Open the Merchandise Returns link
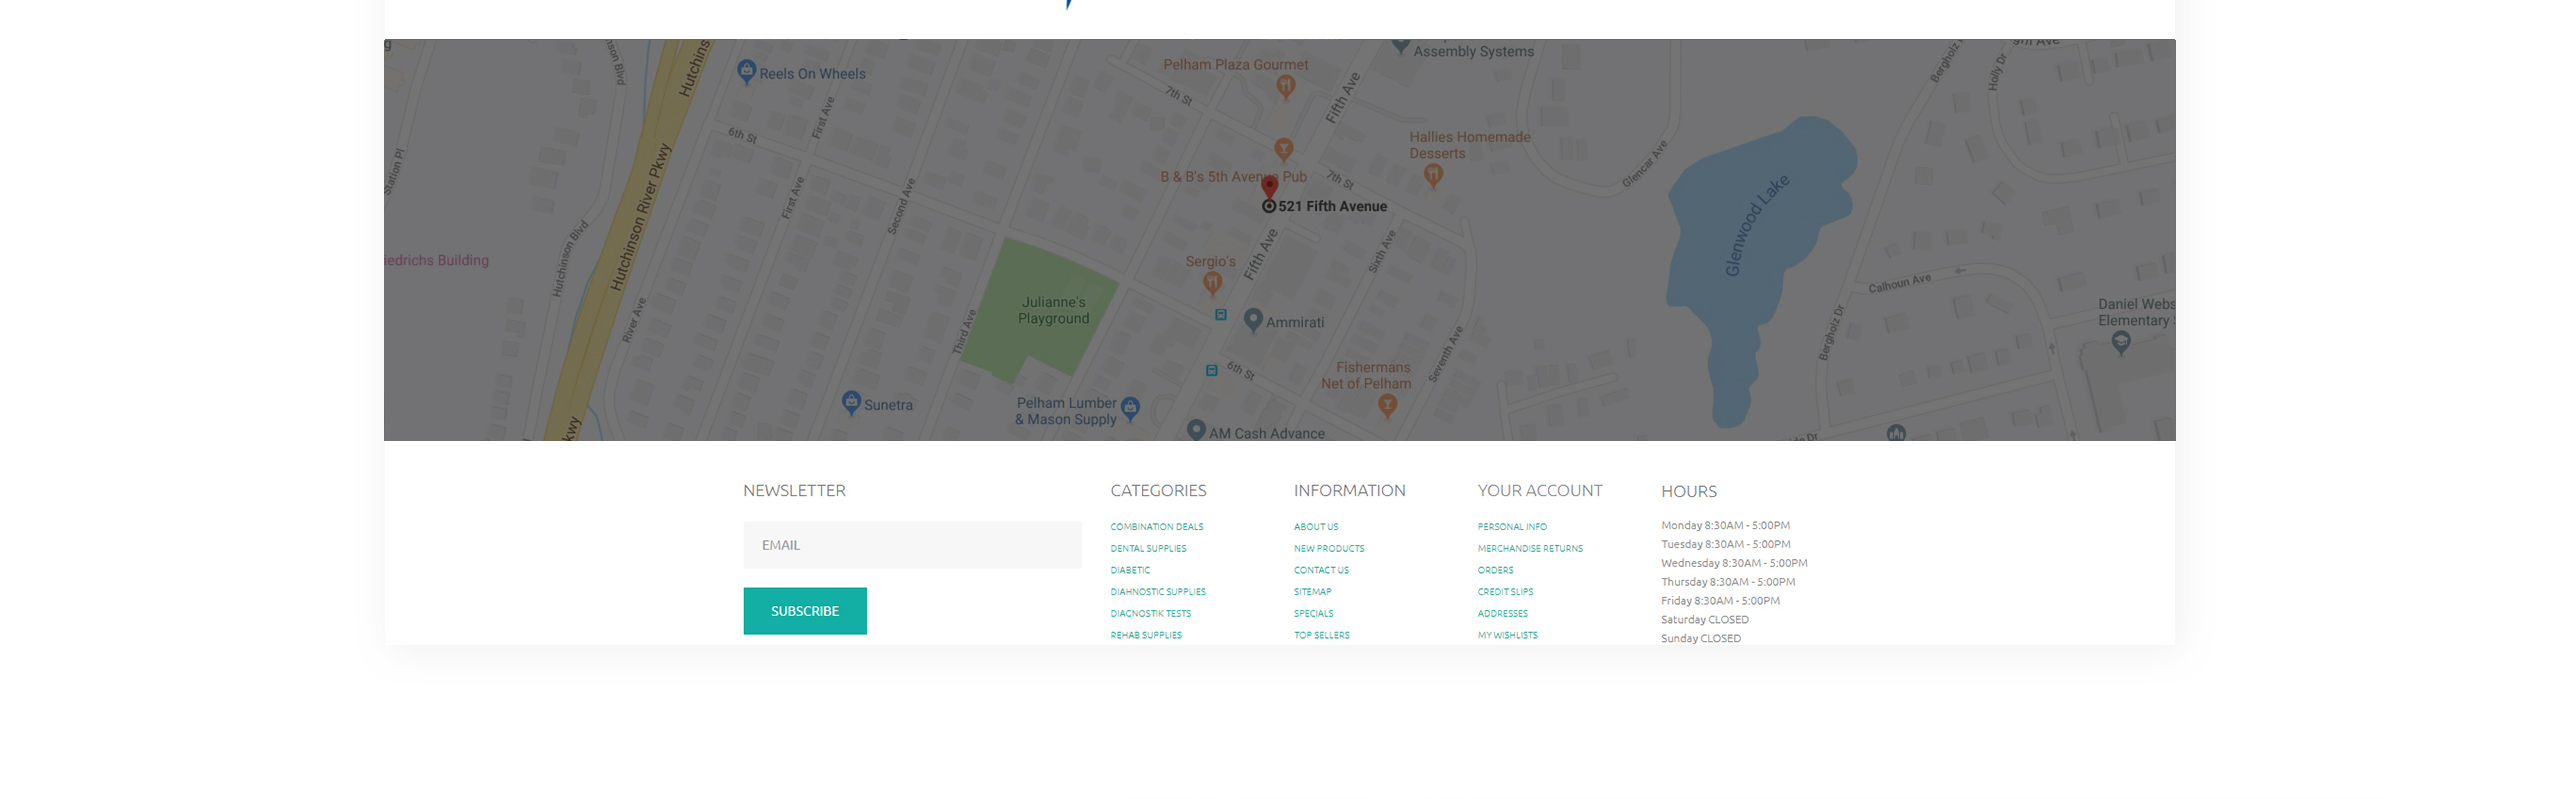This screenshot has height=799, width=2560. (x=1529, y=548)
